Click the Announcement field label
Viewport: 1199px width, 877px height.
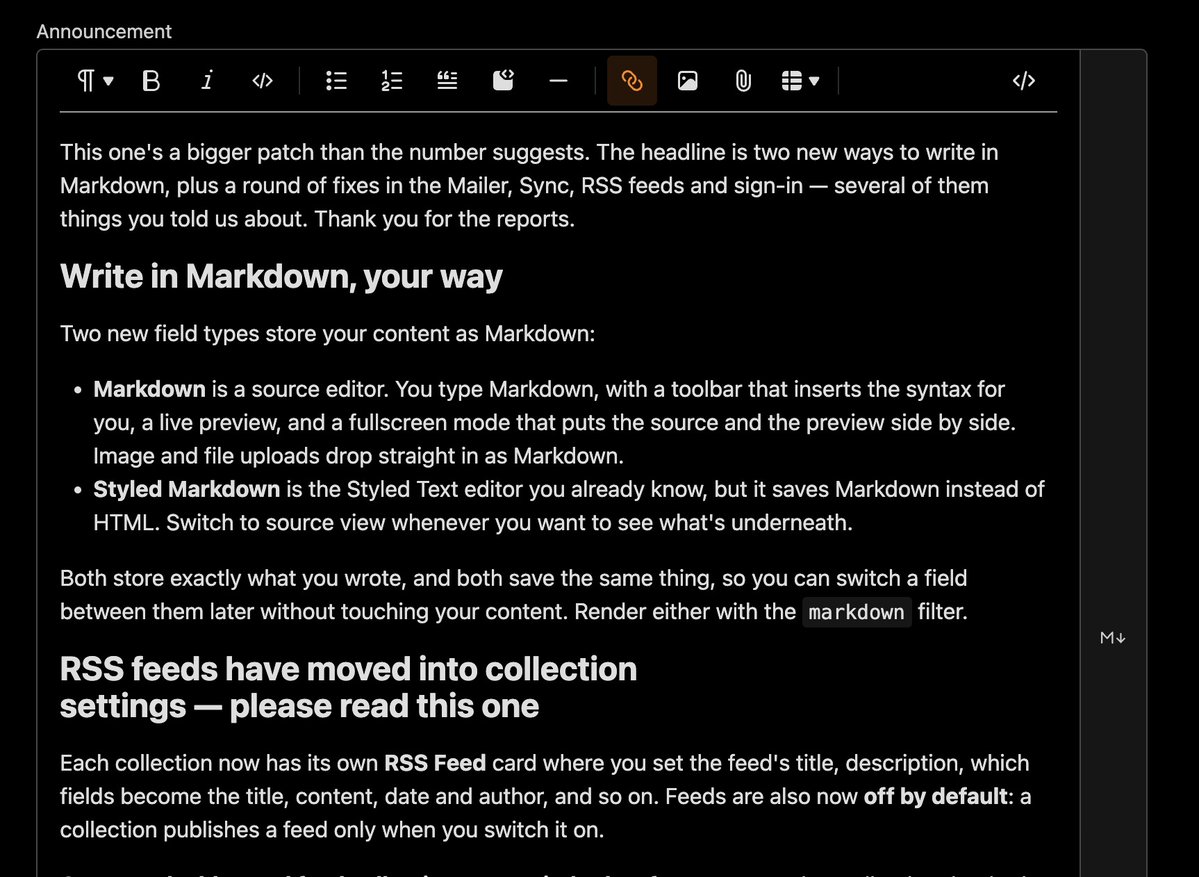104,31
